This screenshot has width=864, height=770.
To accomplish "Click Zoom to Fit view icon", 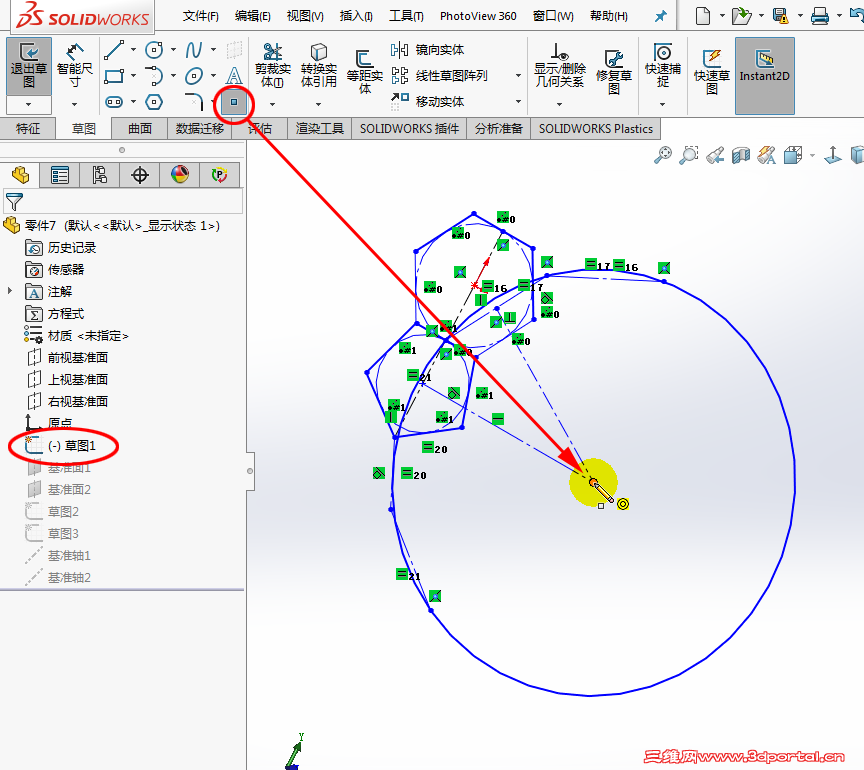I will tap(663, 155).
